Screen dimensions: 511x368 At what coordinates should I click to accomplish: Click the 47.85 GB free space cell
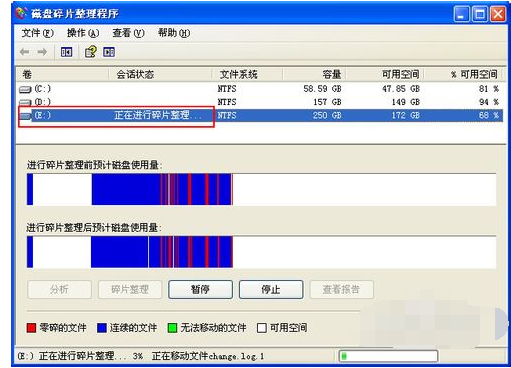pyautogui.click(x=401, y=89)
